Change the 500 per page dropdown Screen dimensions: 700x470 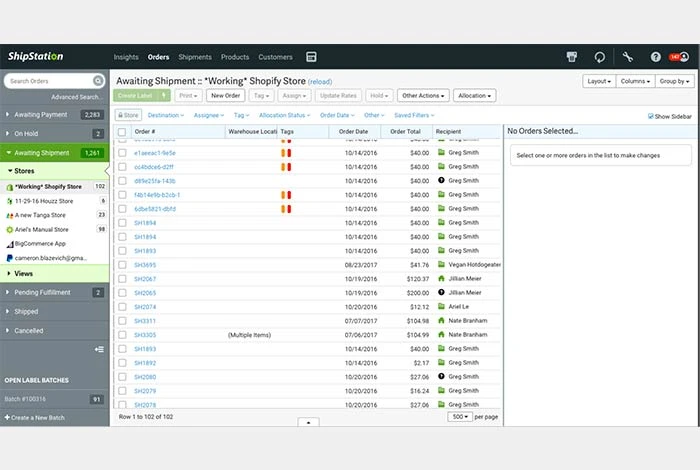pos(460,416)
